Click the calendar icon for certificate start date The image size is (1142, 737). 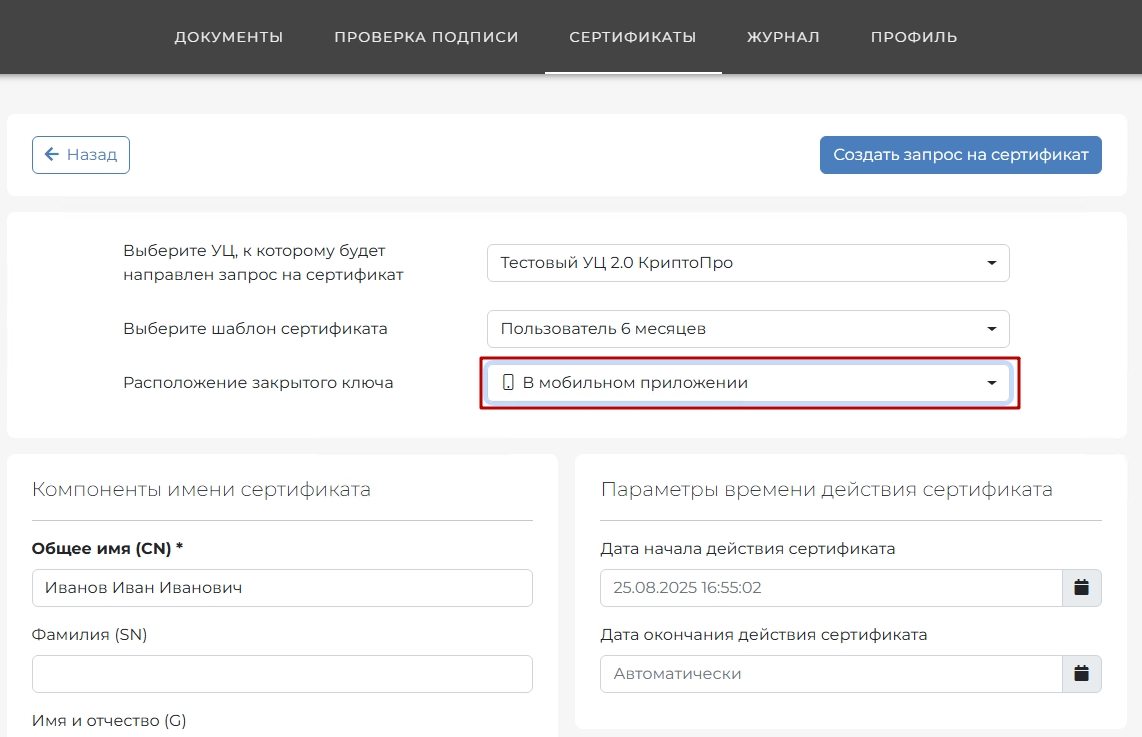(1081, 588)
